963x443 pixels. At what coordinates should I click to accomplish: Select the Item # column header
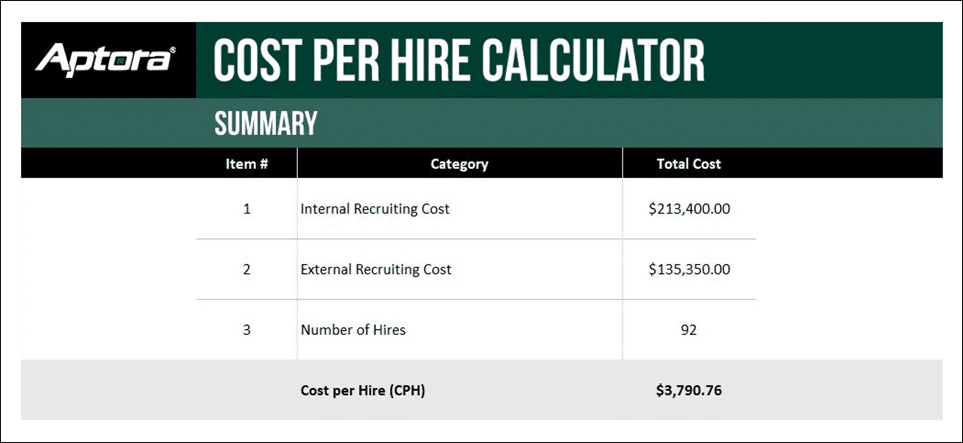click(x=247, y=164)
